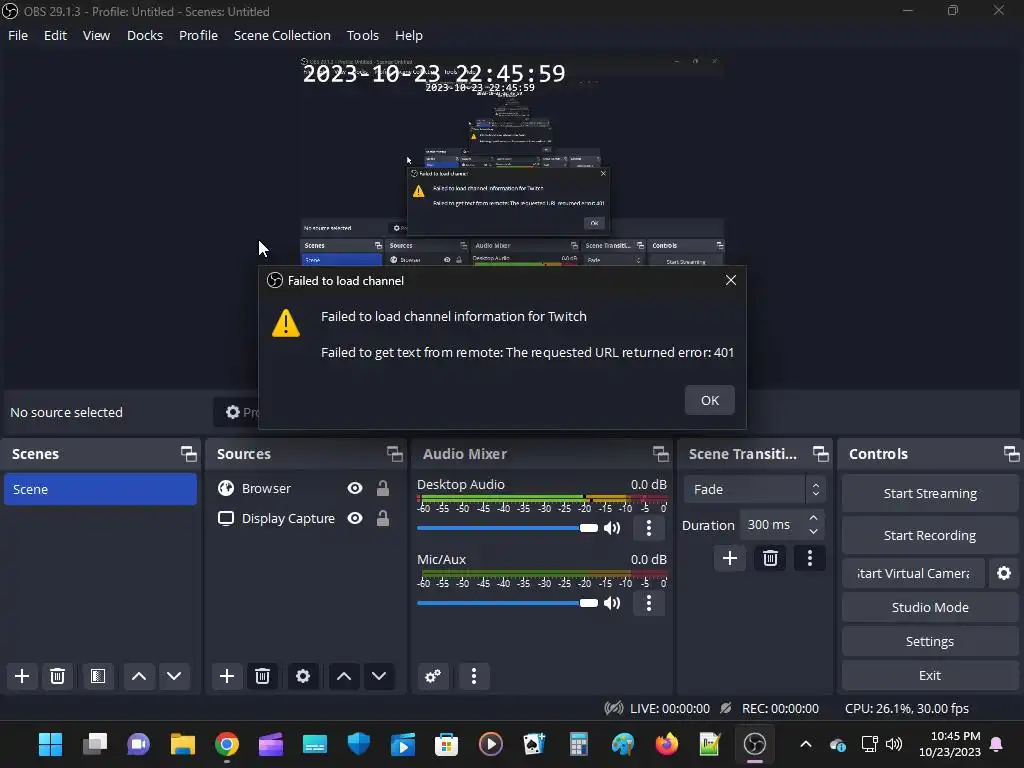Open Firefox from taskbar

coord(667,744)
